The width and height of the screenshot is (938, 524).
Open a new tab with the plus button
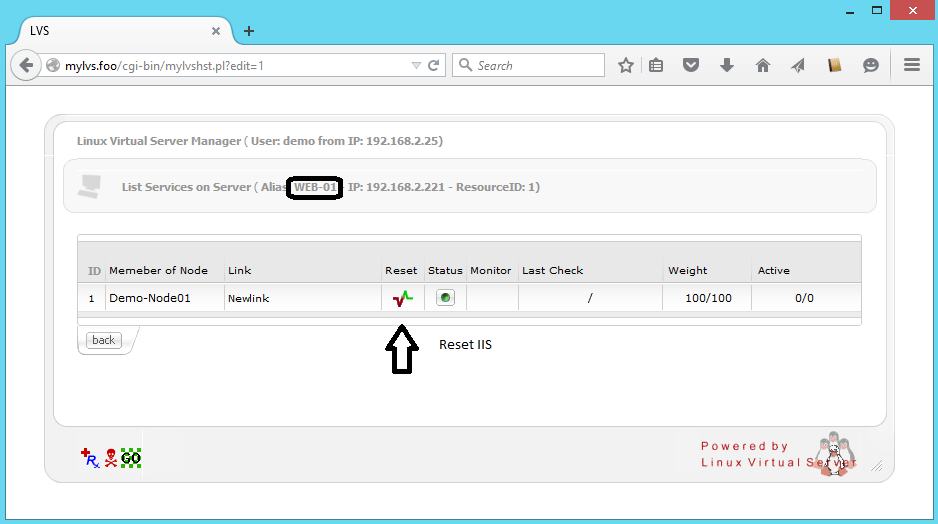[249, 31]
